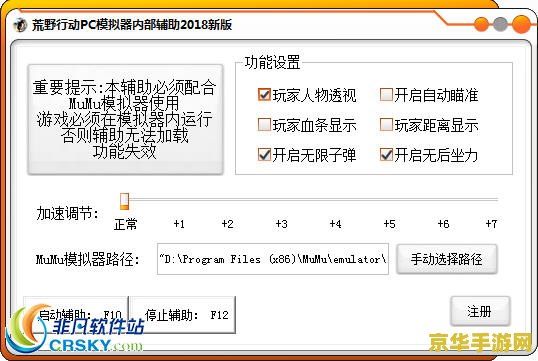Click the MuMu模拟器路径 label
Viewport: 538px width, 361px height.
tap(88, 259)
